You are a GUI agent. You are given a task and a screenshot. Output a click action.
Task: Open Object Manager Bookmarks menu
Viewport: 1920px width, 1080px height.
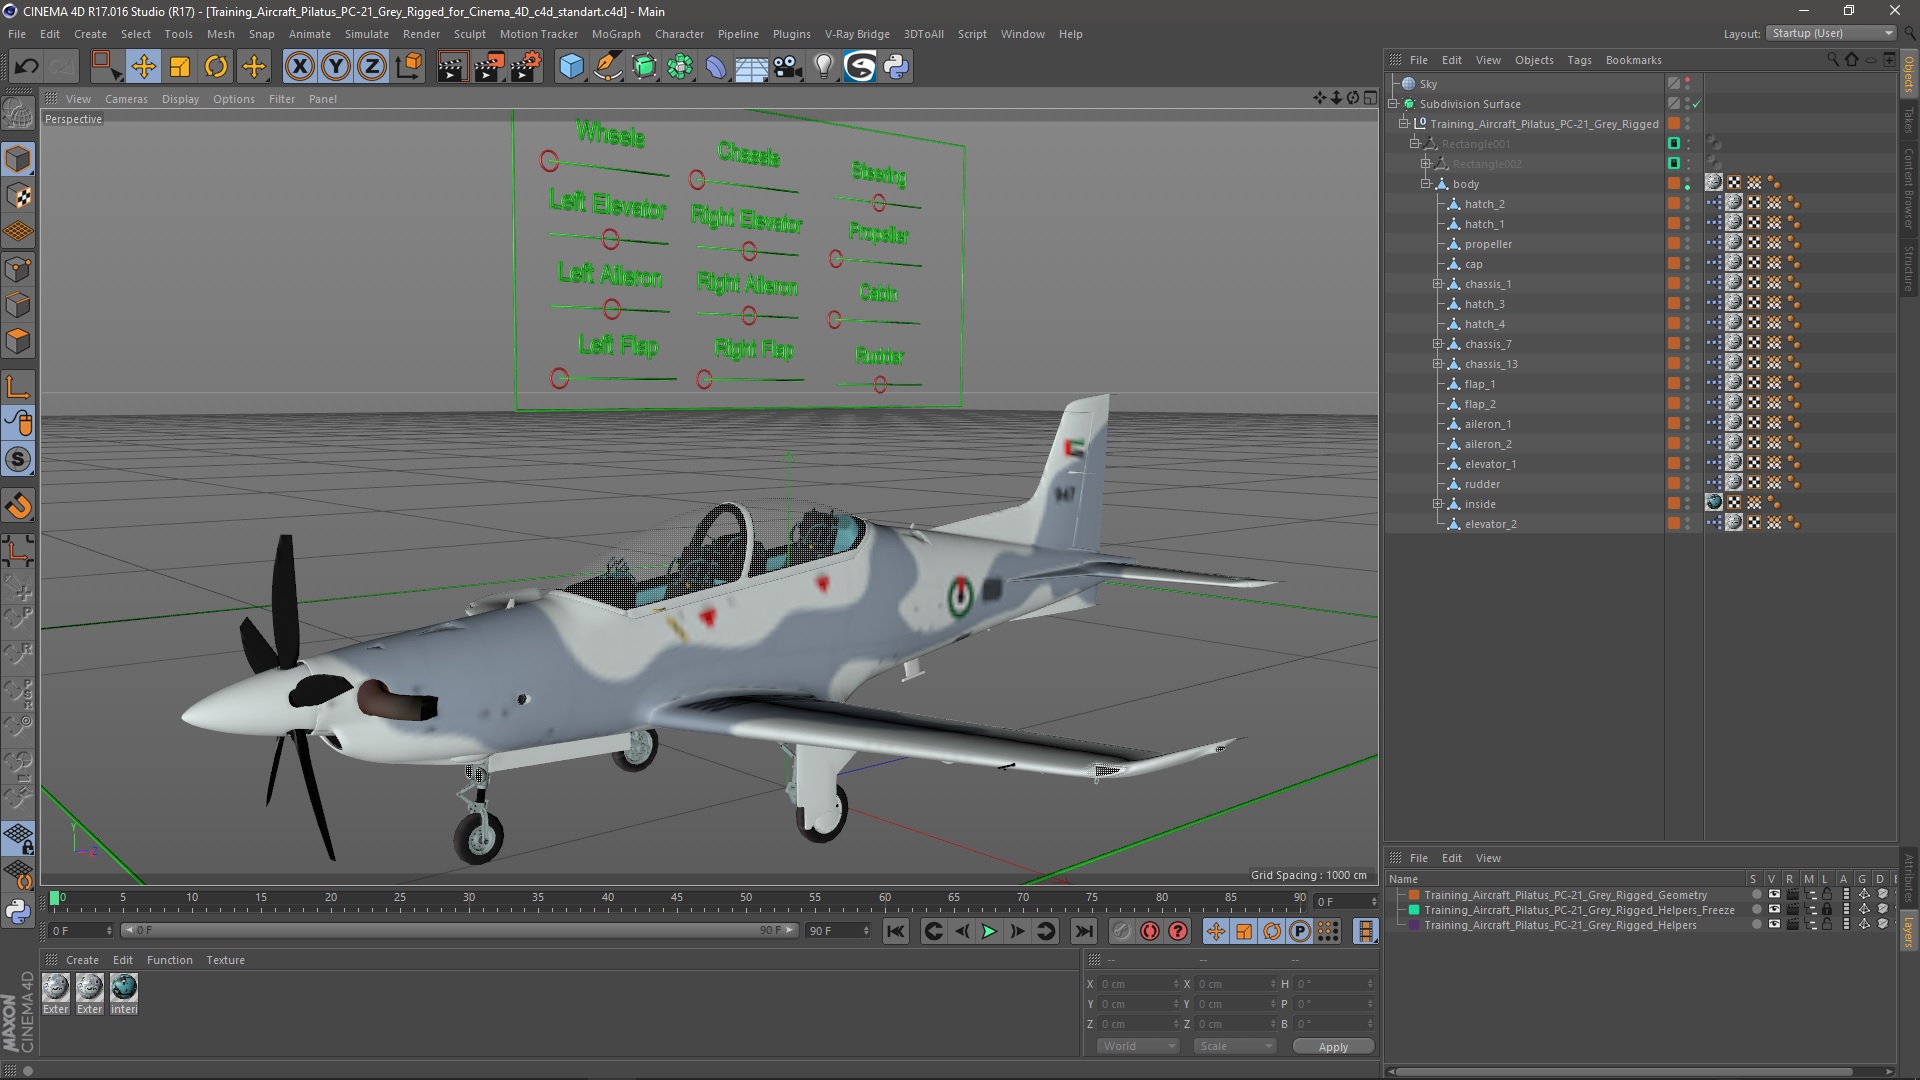pos(1633,60)
